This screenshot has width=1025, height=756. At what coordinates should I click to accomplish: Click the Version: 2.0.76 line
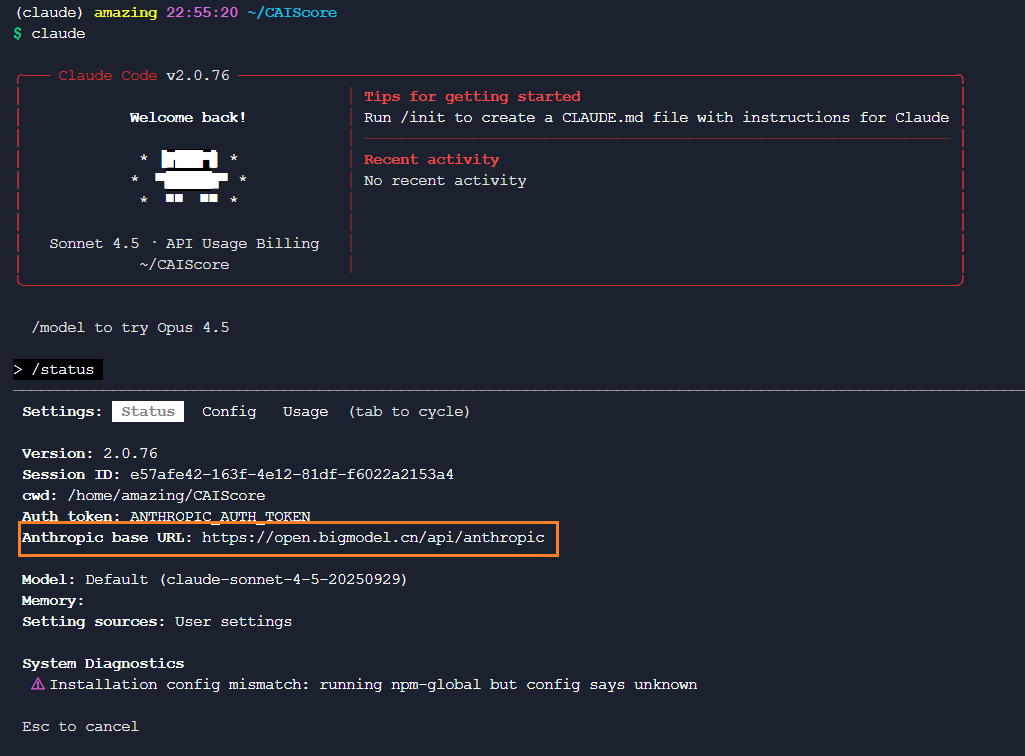[x=90, y=453]
